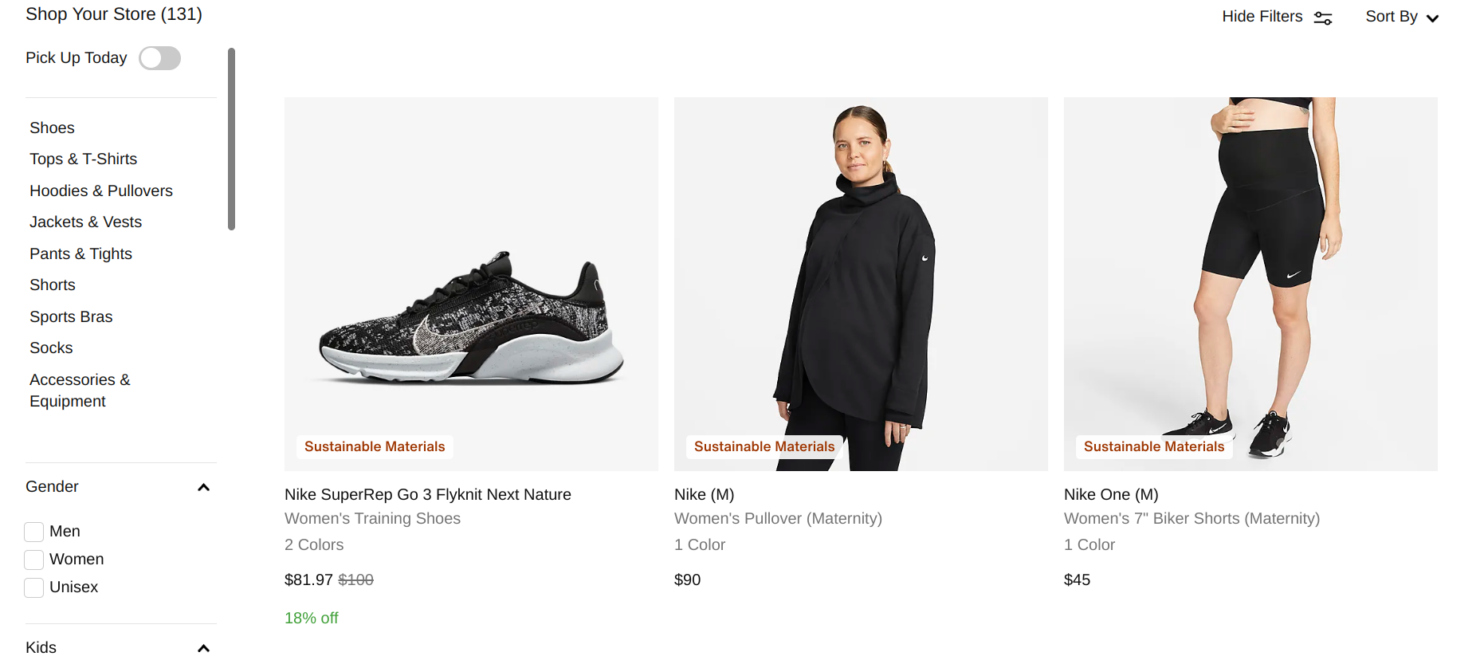Browse the Accessories & Equipment category

tap(80, 390)
